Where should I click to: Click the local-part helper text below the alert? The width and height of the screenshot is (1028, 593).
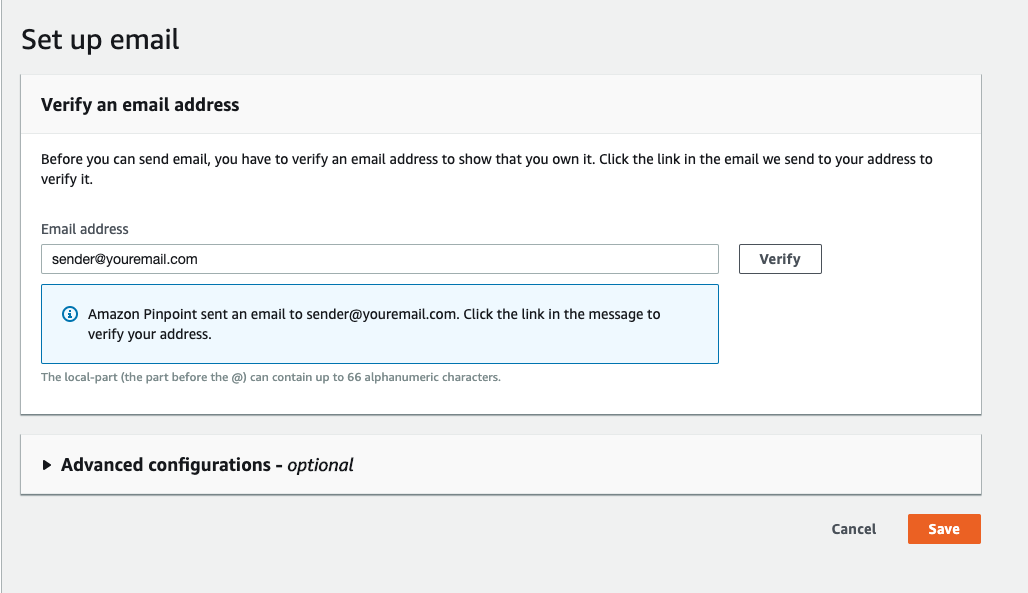coord(271,377)
